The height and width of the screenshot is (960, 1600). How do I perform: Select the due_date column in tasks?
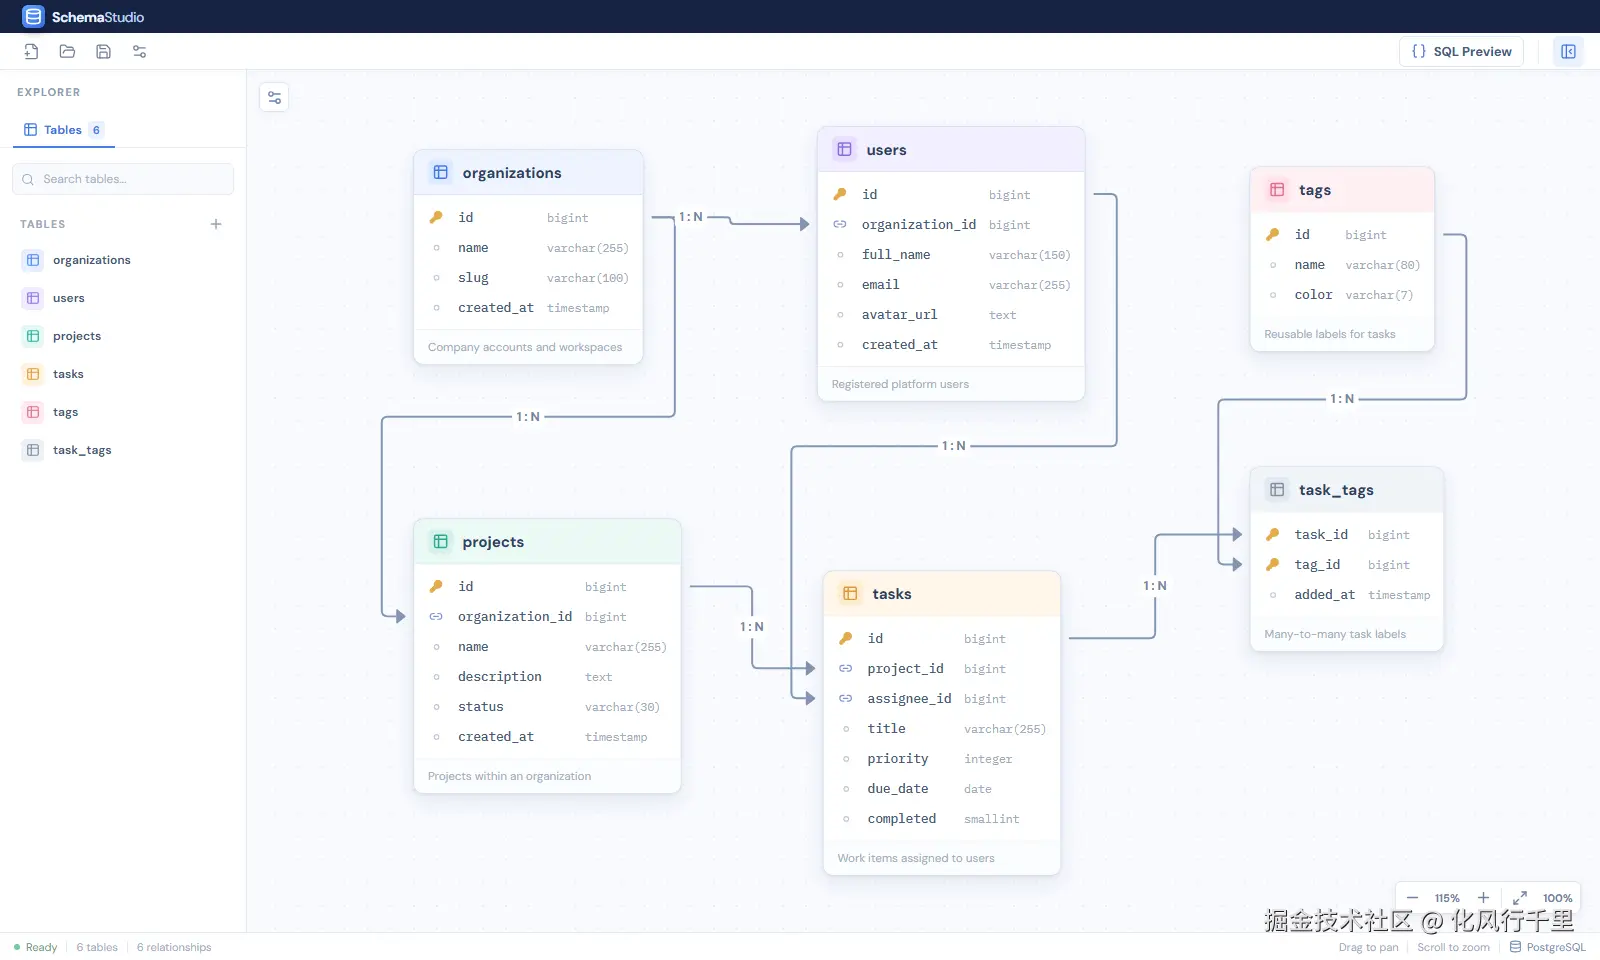pos(941,789)
